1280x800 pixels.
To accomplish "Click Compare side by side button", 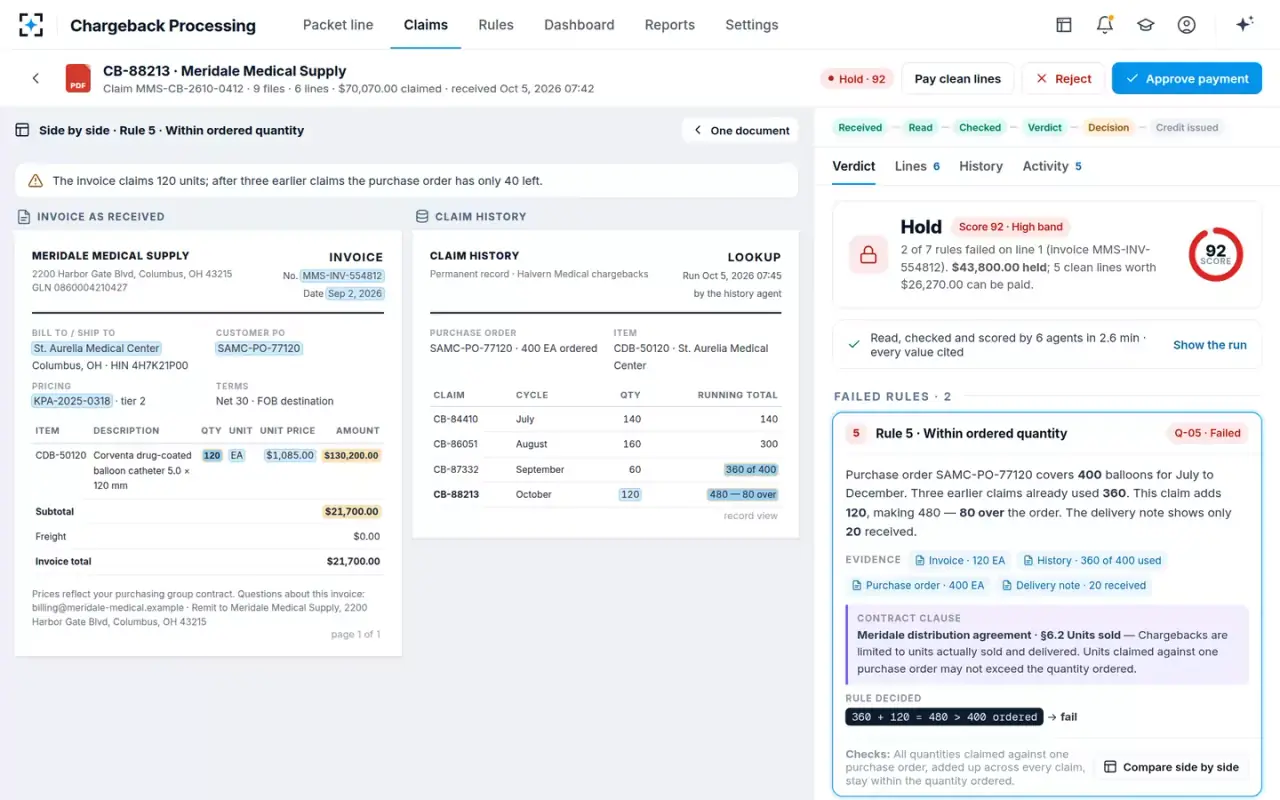I will click(x=1171, y=767).
